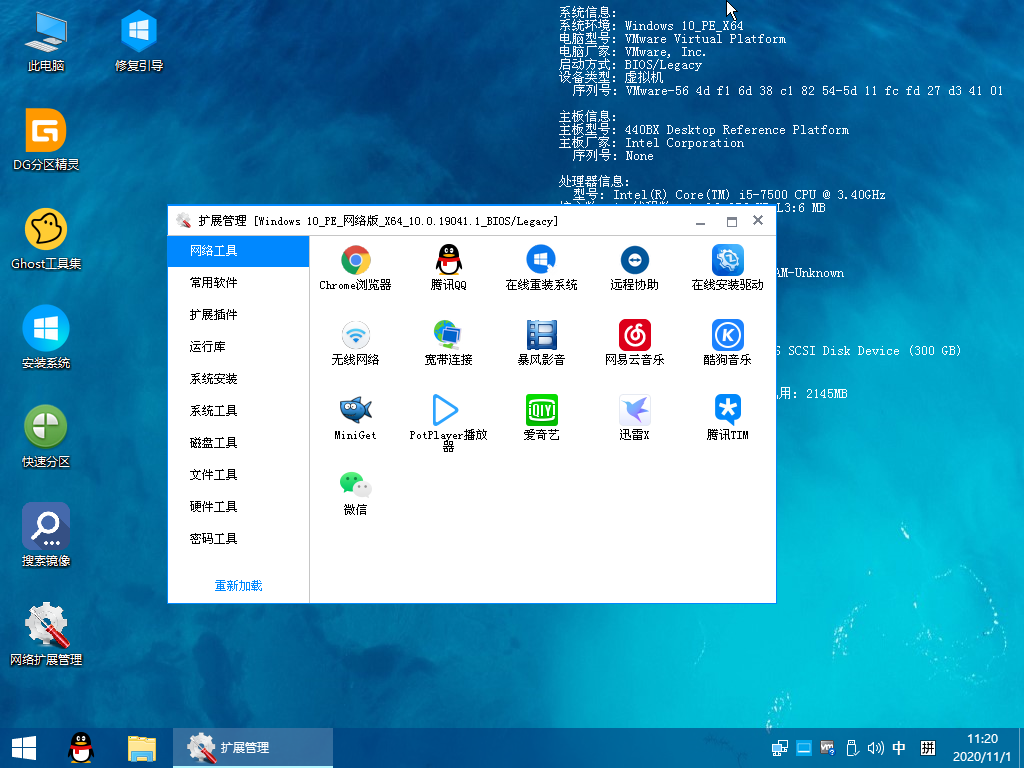Select 网络扩展管理 desktop icon
This screenshot has height=768, width=1024.
click(46, 635)
